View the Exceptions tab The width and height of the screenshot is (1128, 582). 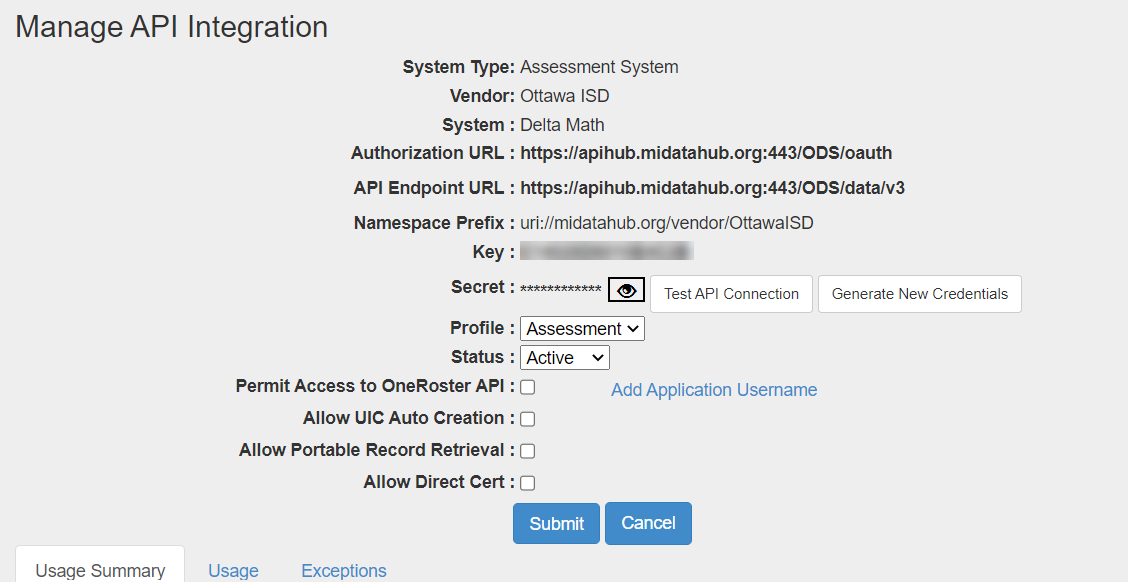[344, 570]
